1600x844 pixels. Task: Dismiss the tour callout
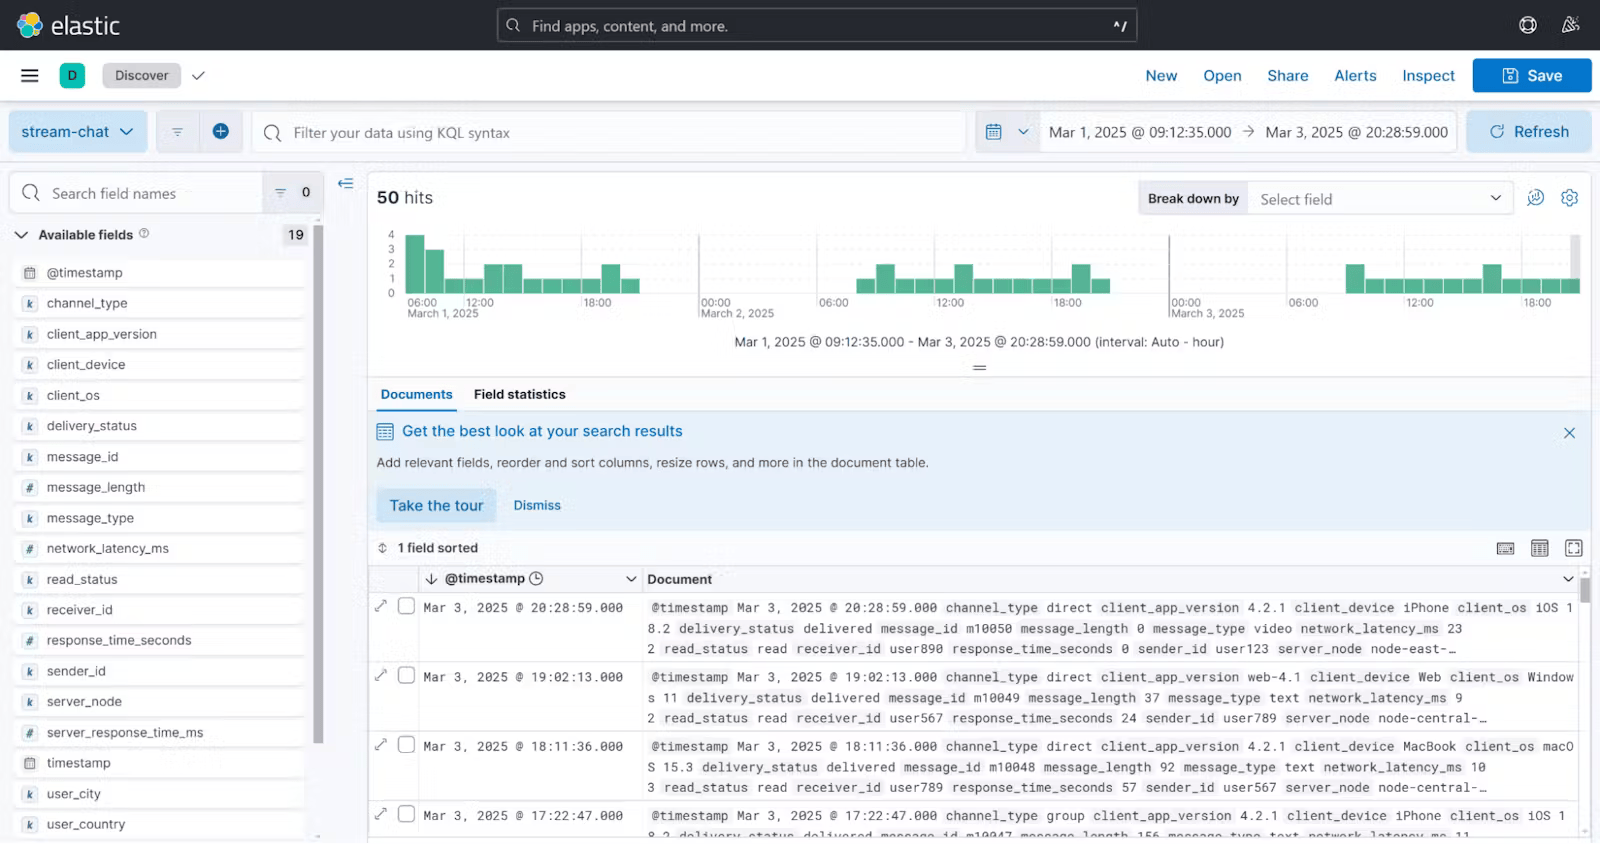click(537, 505)
